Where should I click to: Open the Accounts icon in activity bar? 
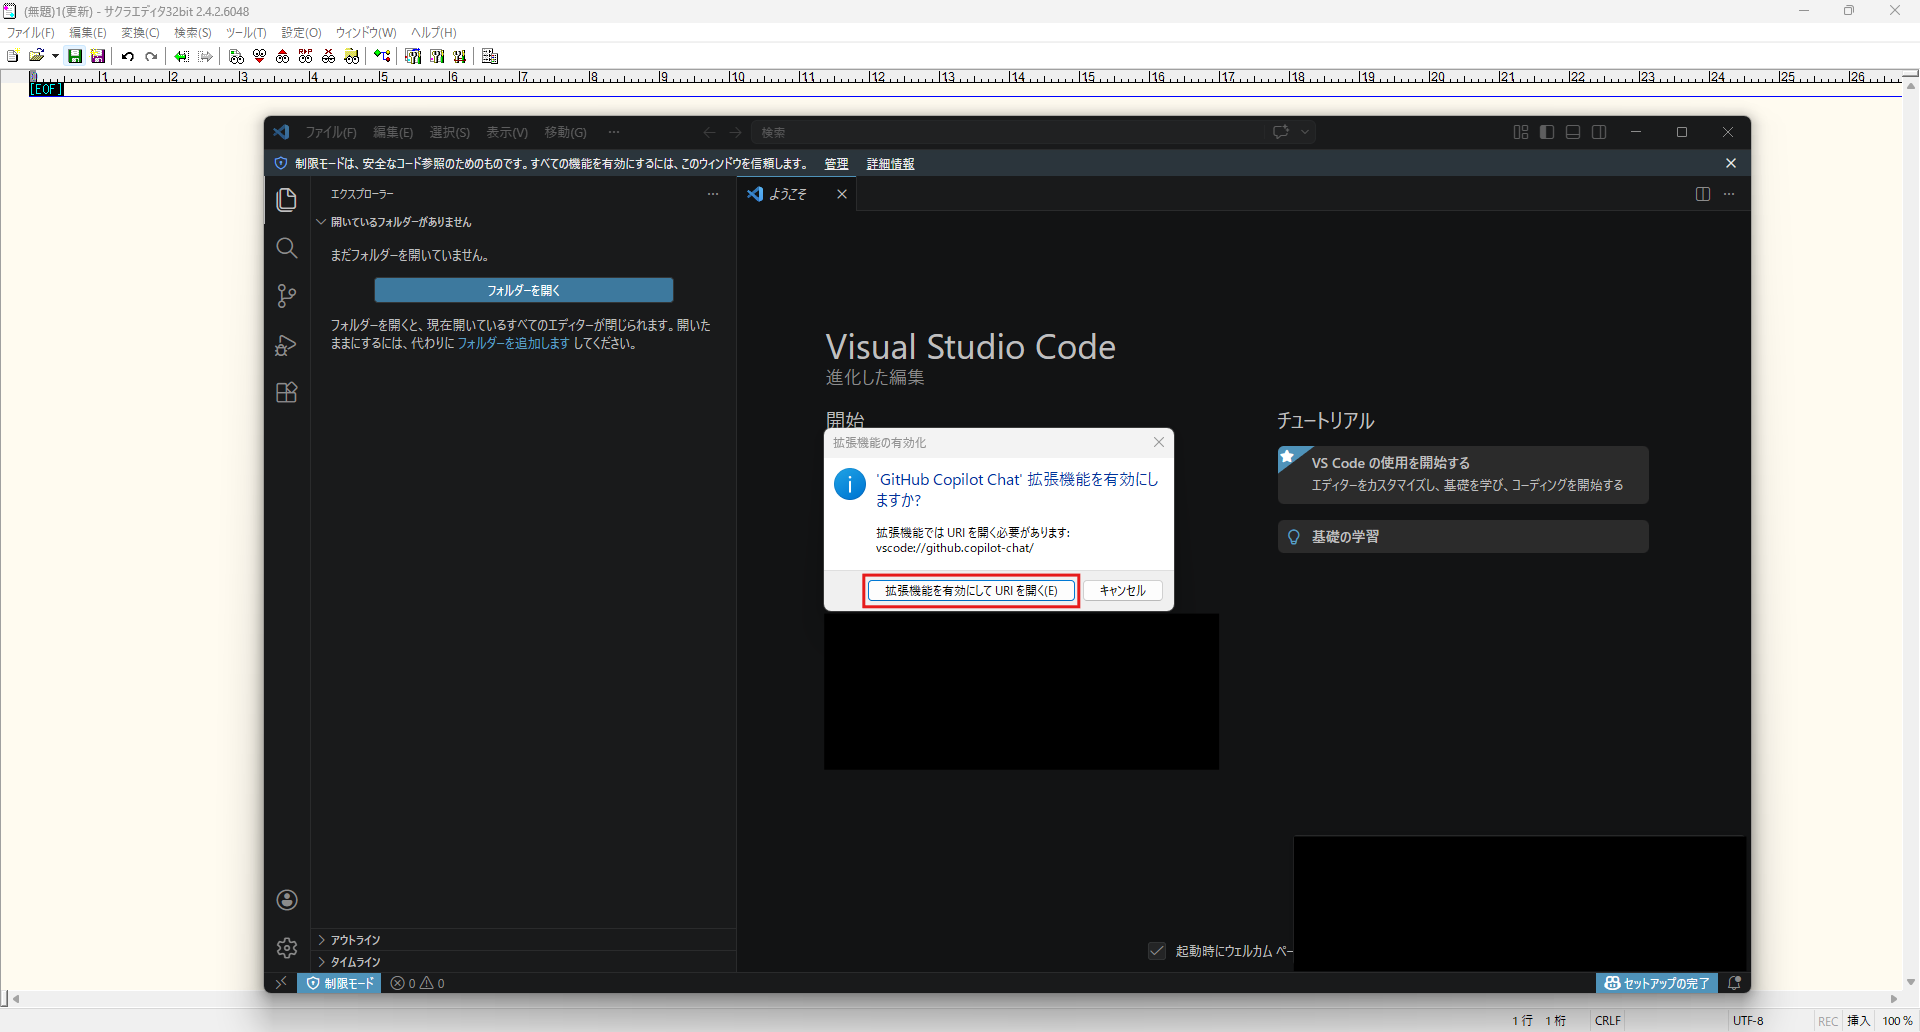click(287, 900)
